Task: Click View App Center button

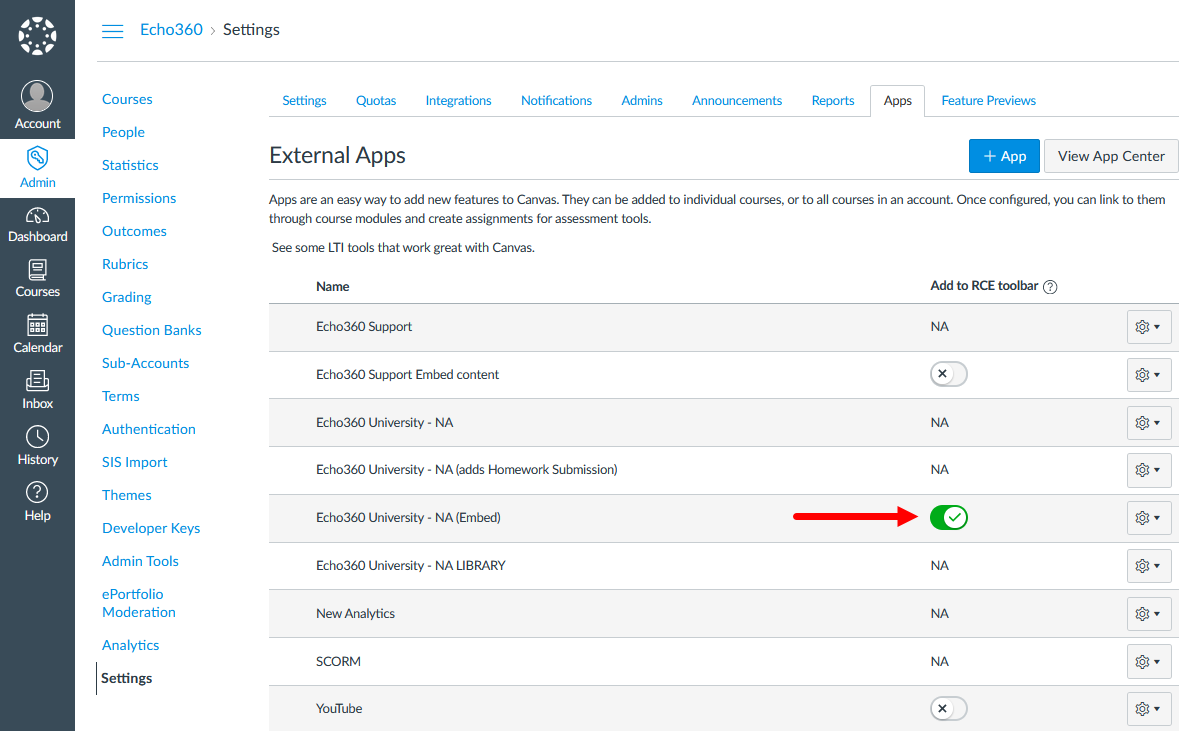Action: [x=1111, y=156]
